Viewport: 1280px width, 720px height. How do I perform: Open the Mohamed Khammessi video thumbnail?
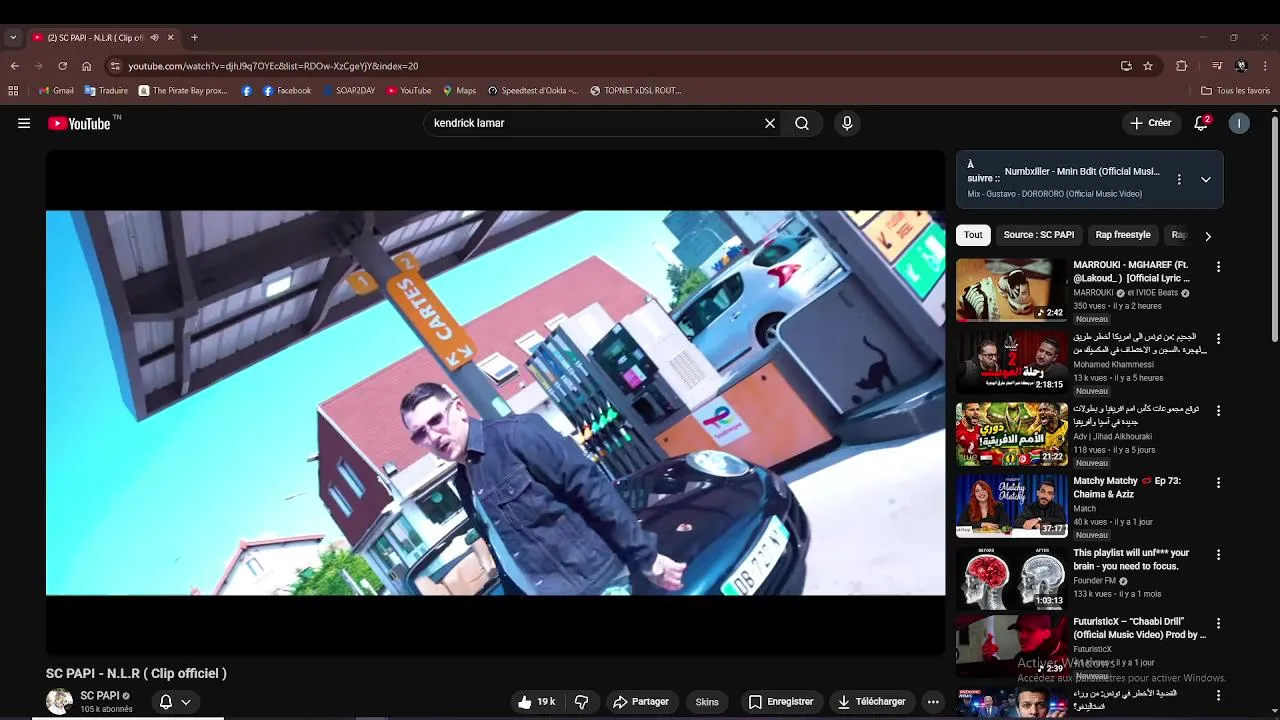[x=1011, y=362]
